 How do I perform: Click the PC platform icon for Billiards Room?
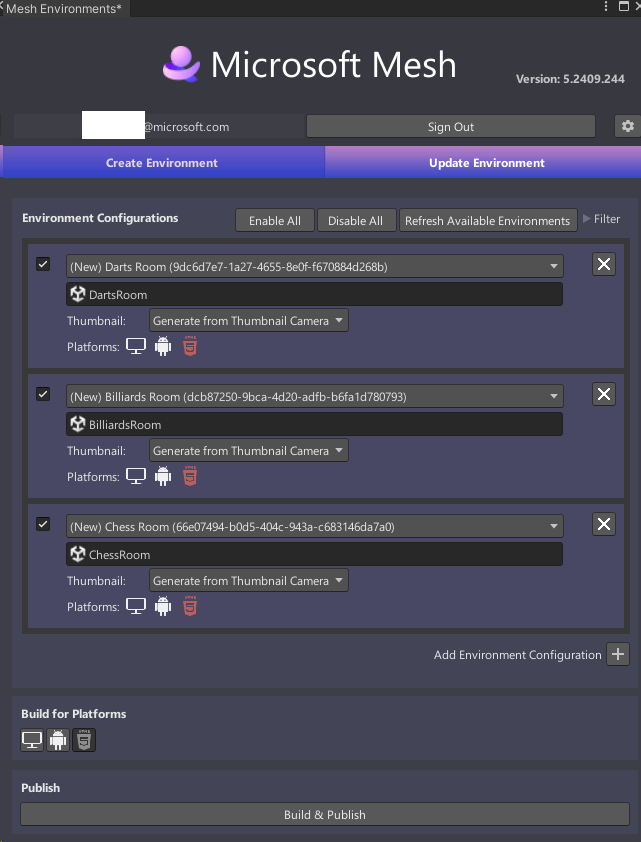pos(136,476)
